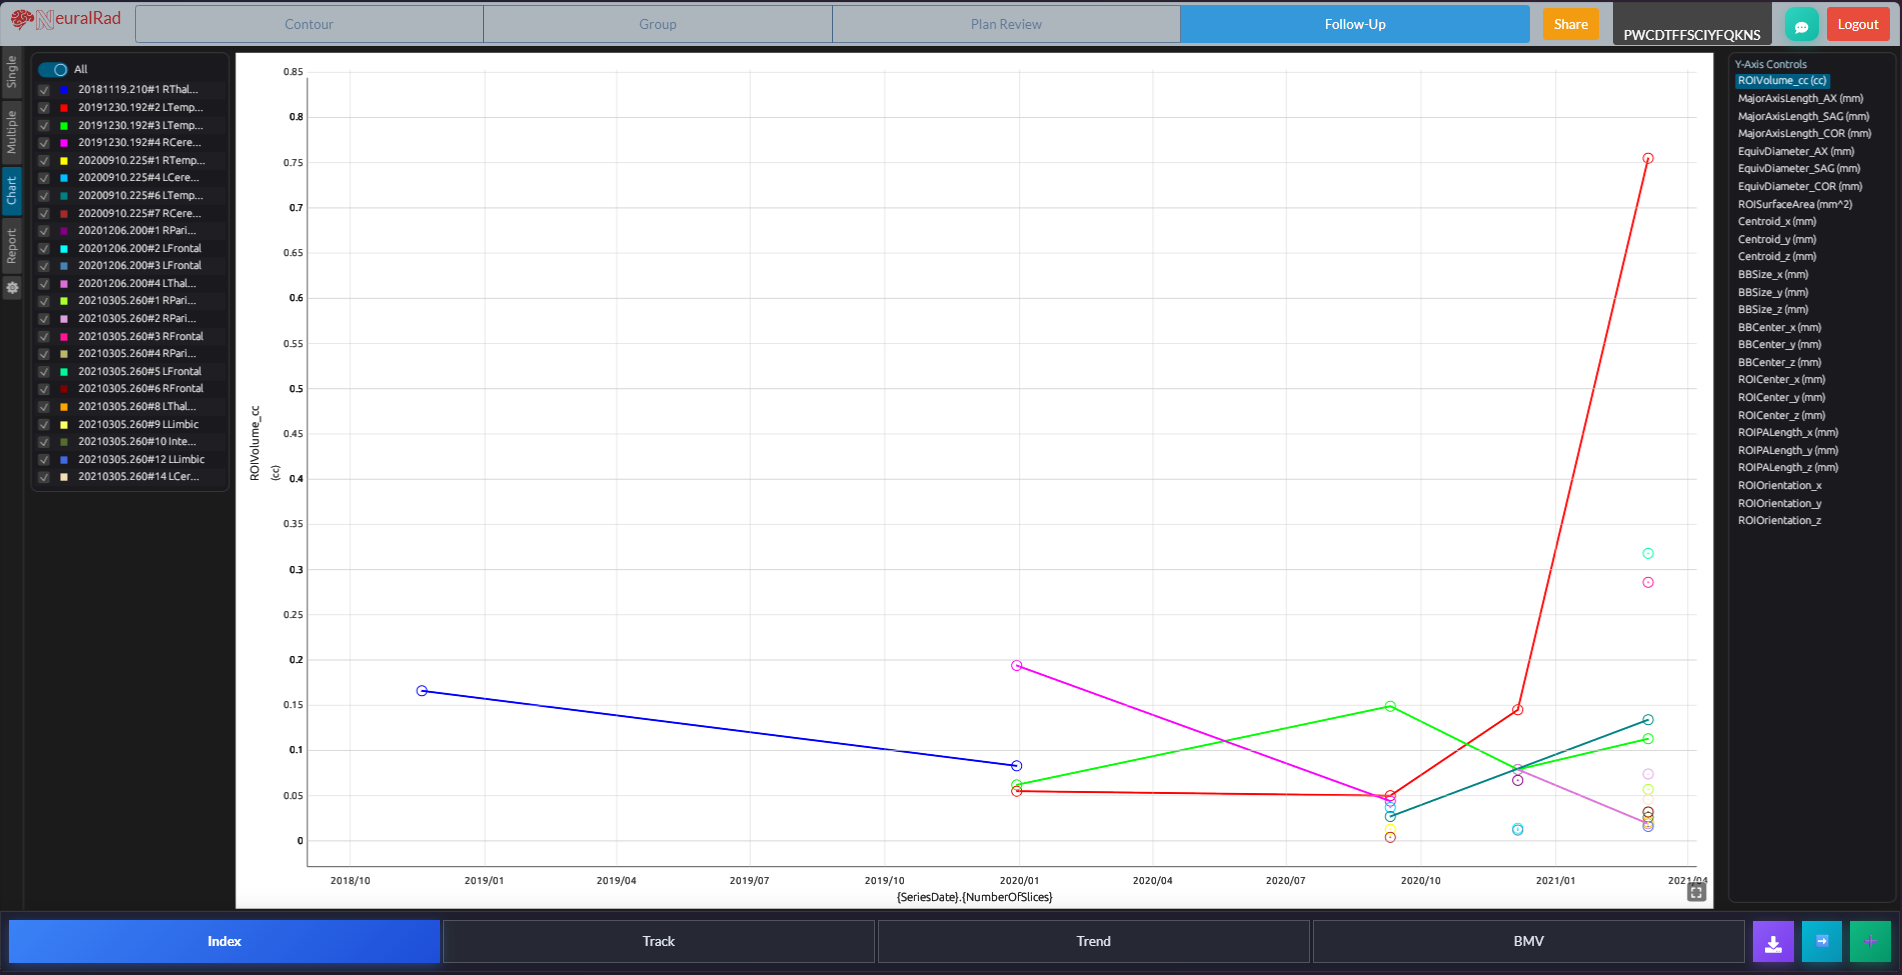Click the fullscreen icon below the chart
This screenshot has width=1902, height=975.
pos(1695,891)
